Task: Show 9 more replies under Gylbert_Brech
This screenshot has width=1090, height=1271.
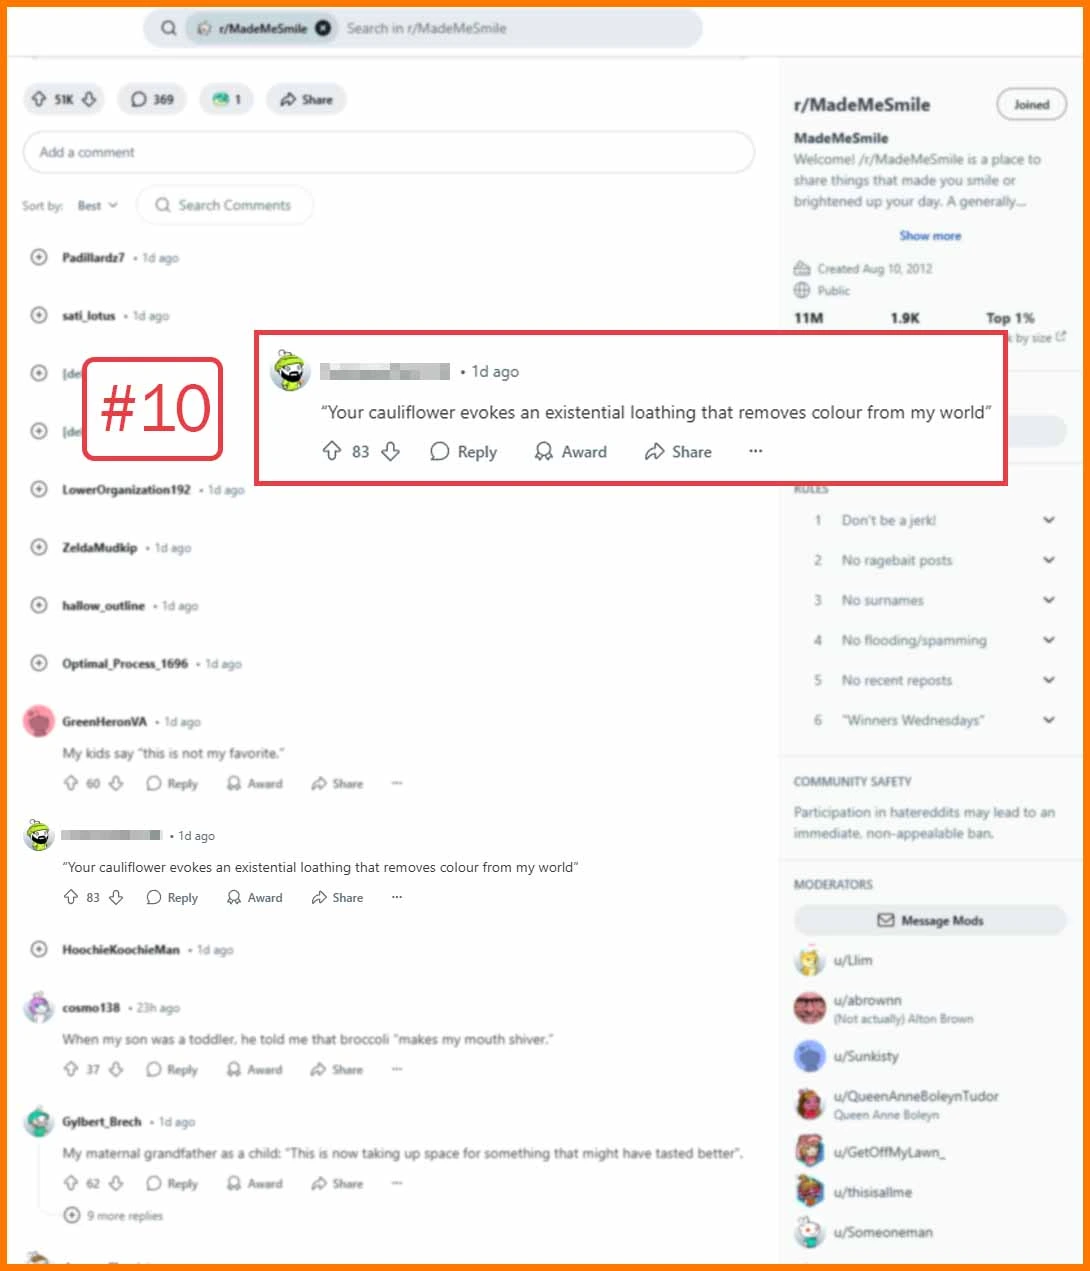Action: tap(113, 1215)
